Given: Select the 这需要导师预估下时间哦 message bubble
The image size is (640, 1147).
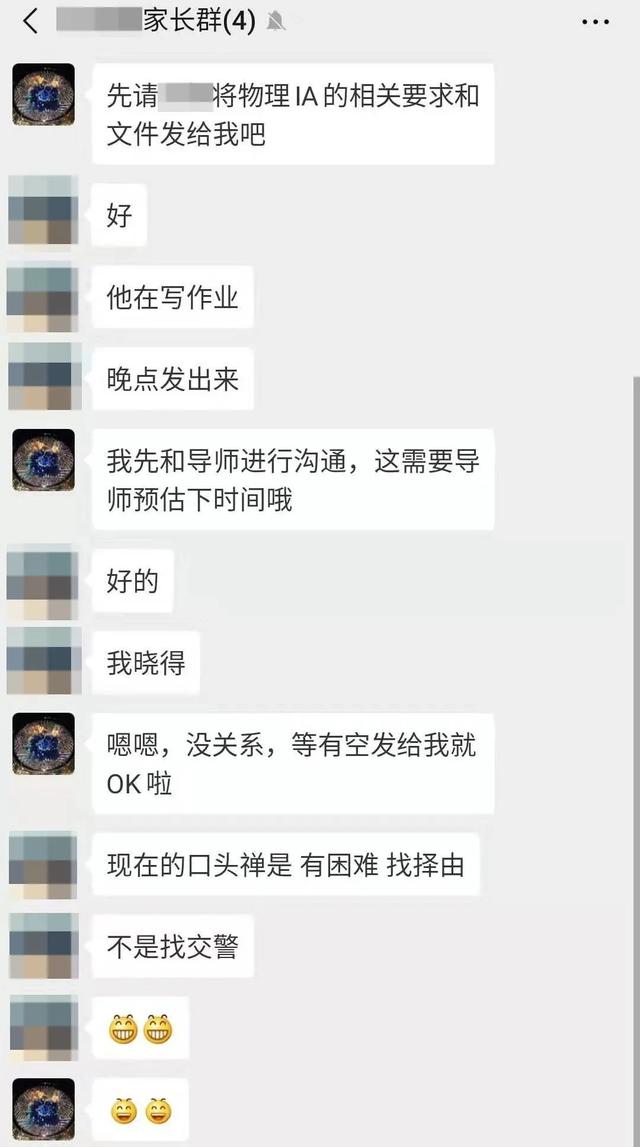Looking at the screenshot, I should (x=293, y=480).
